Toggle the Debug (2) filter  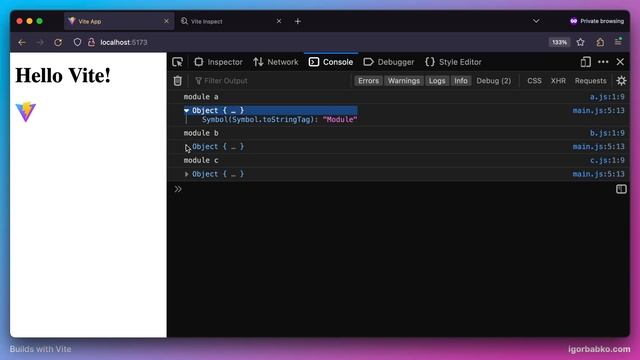pyautogui.click(x=493, y=81)
